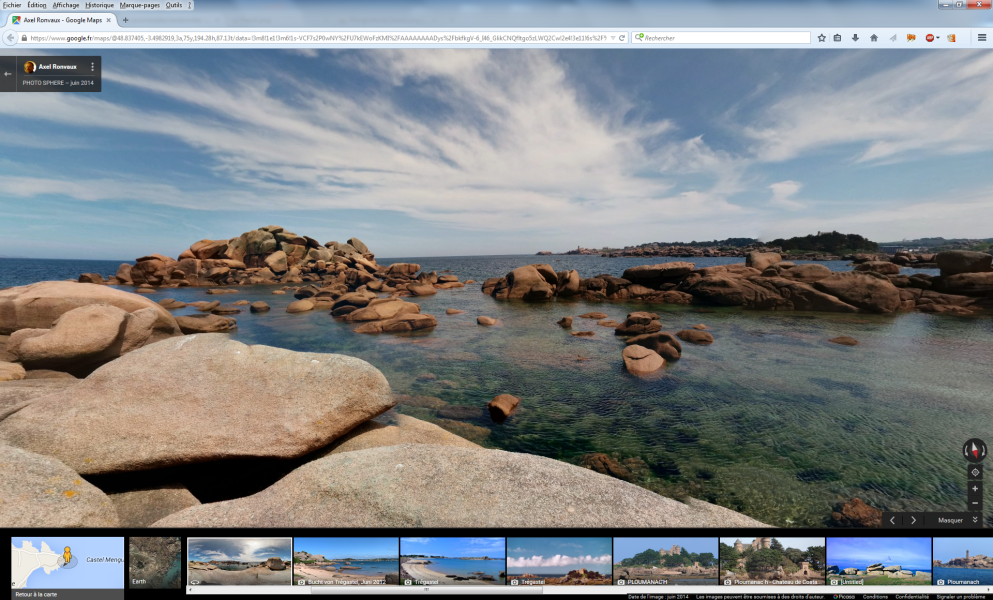Open the URL history dropdown arrow

[613, 38]
